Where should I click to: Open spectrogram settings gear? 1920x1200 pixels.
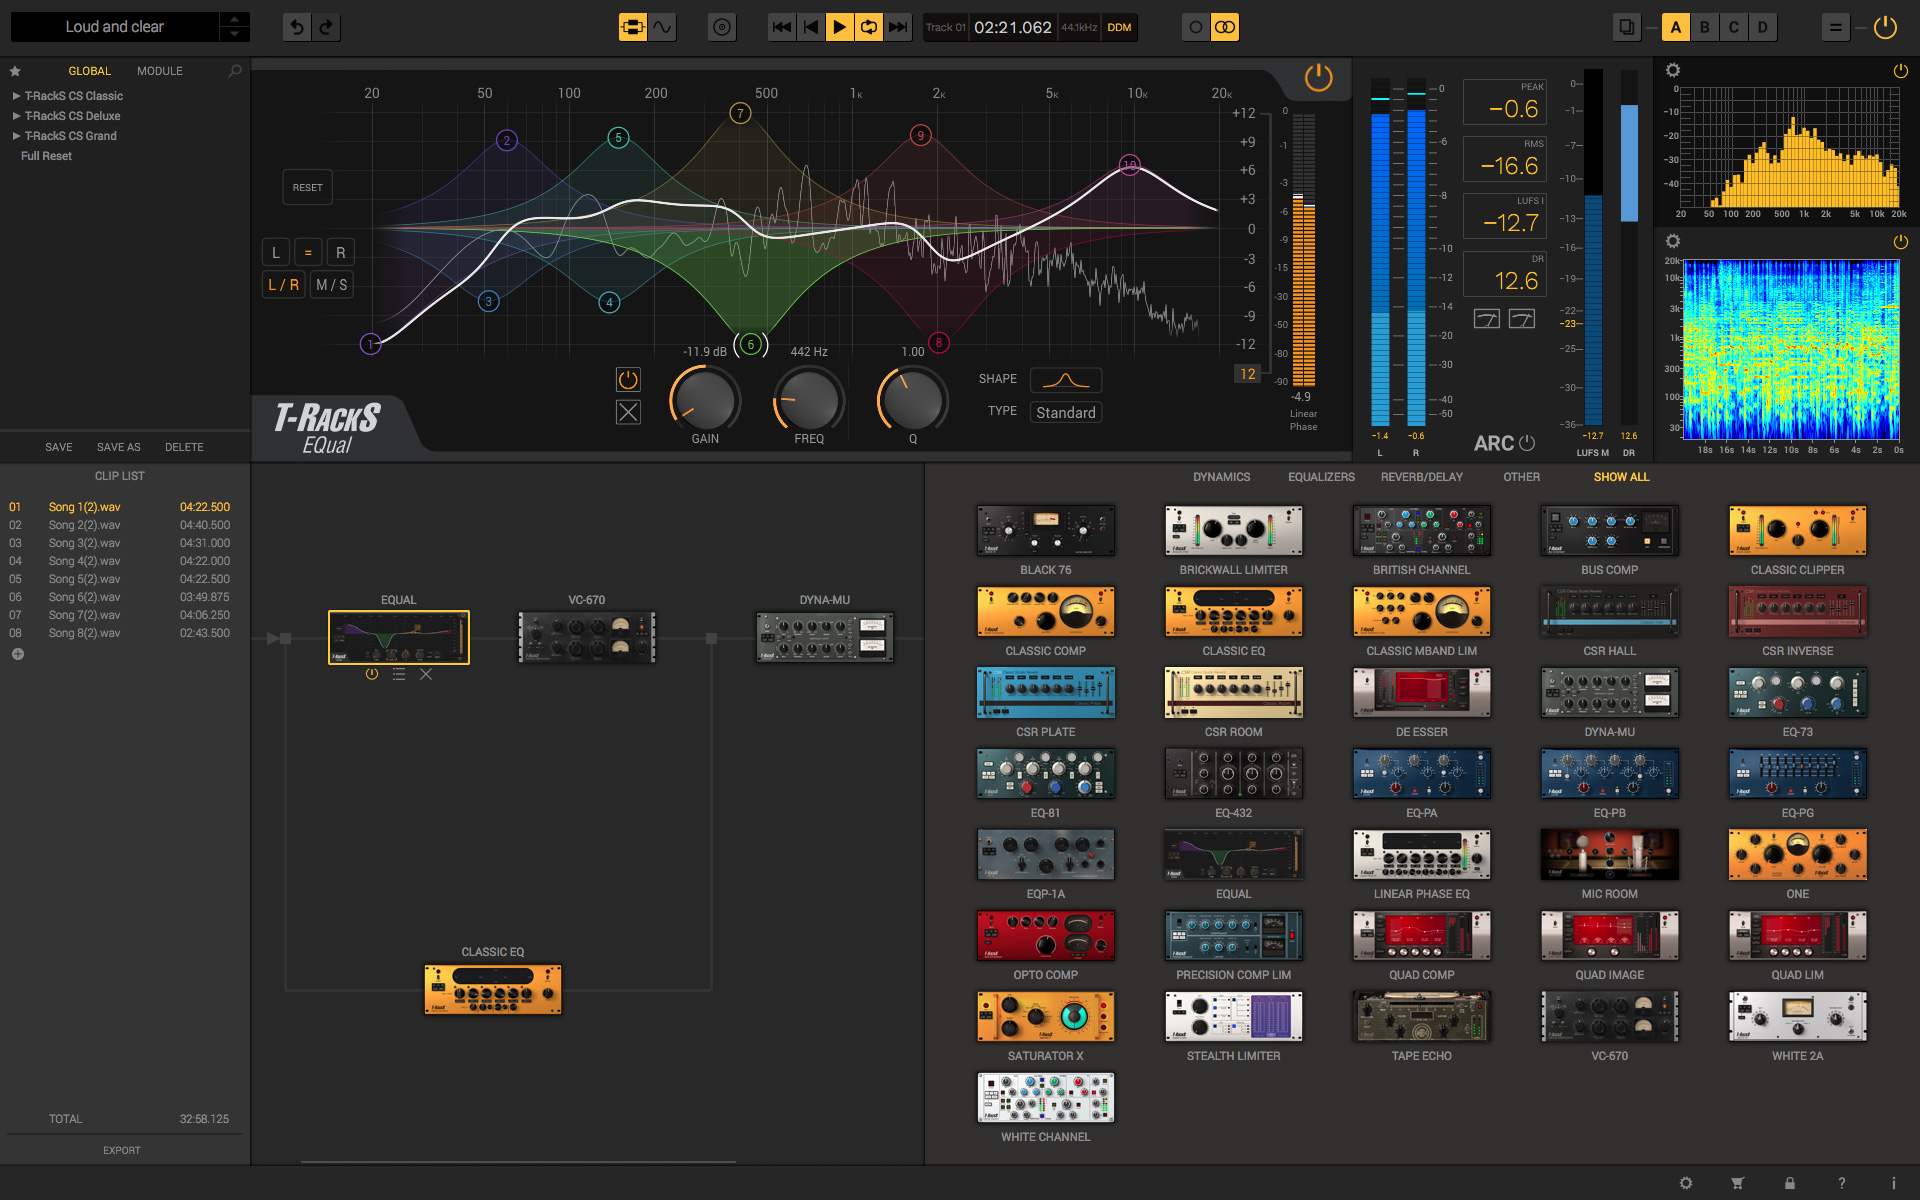(x=1673, y=241)
